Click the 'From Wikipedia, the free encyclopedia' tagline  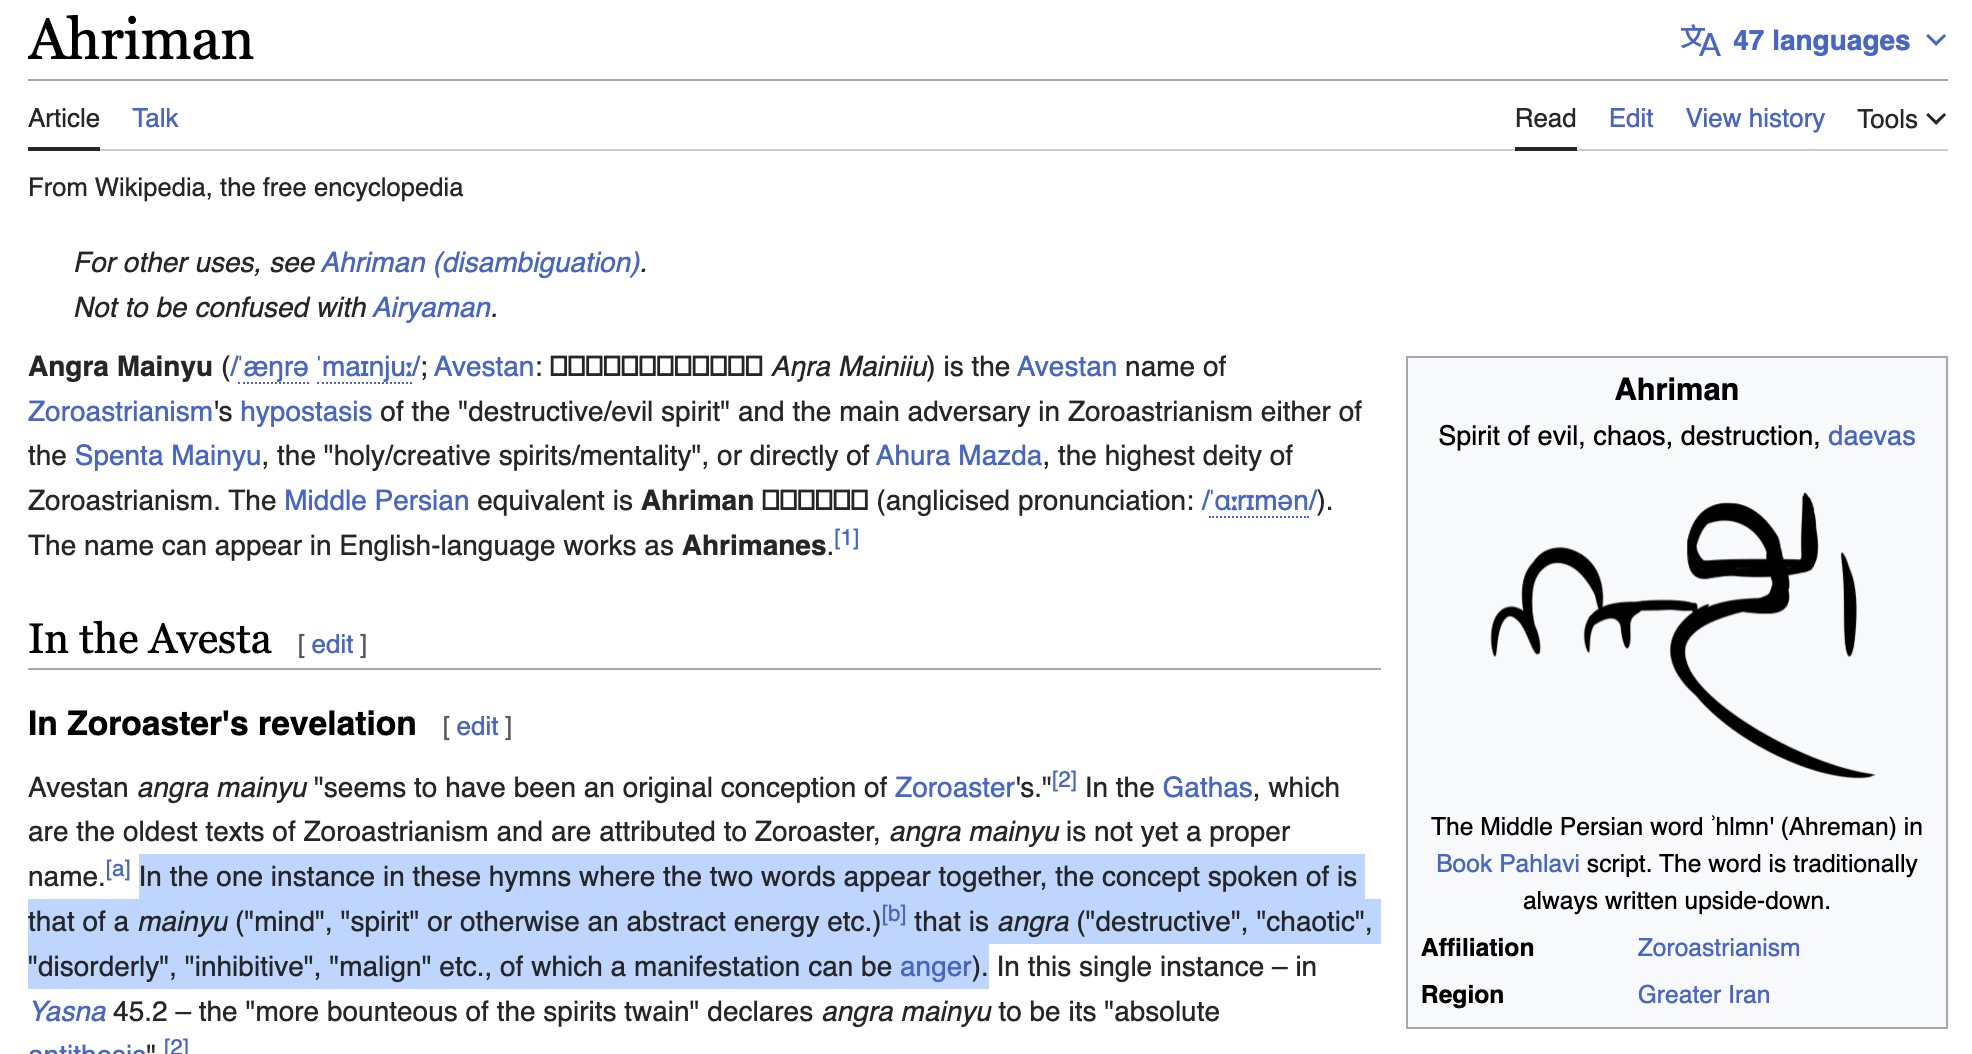point(245,188)
